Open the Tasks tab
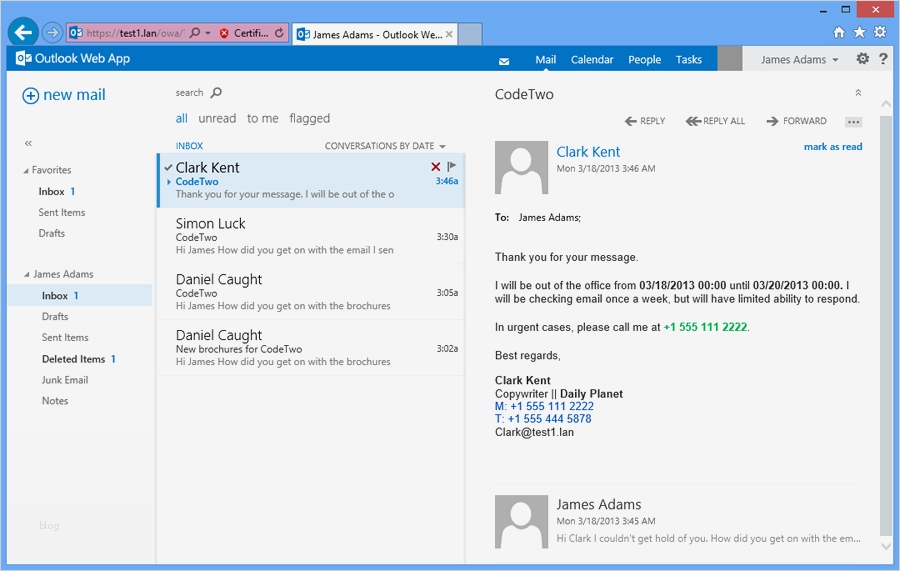This screenshot has width=900, height=571. tap(688, 60)
